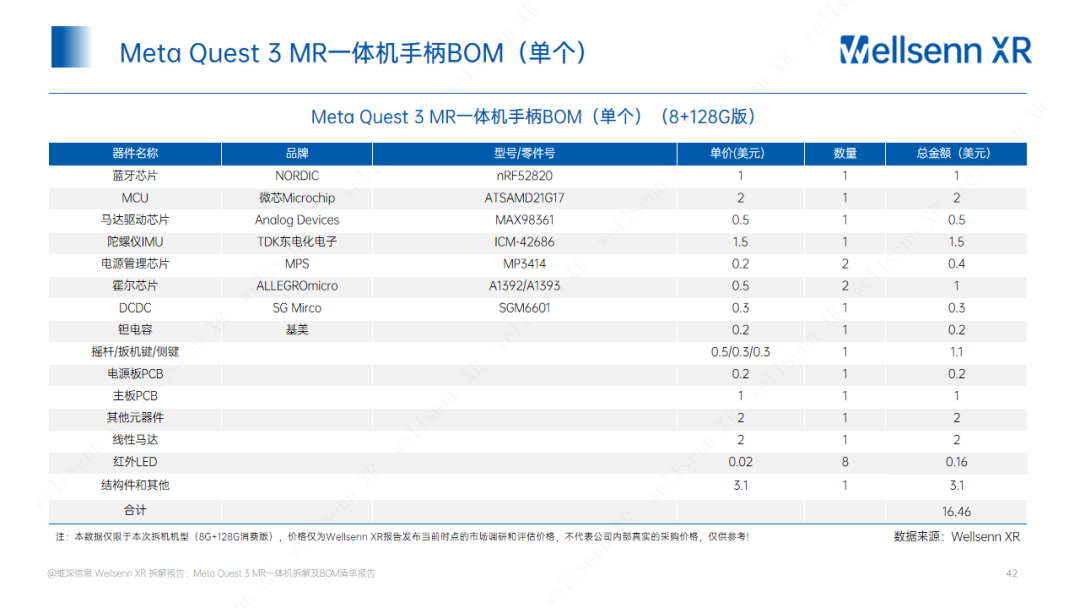The image size is (1080, 608).
Task: Select the '马达驱动芯片' cell
Action: pyautogui.click(x=135, y=220)
